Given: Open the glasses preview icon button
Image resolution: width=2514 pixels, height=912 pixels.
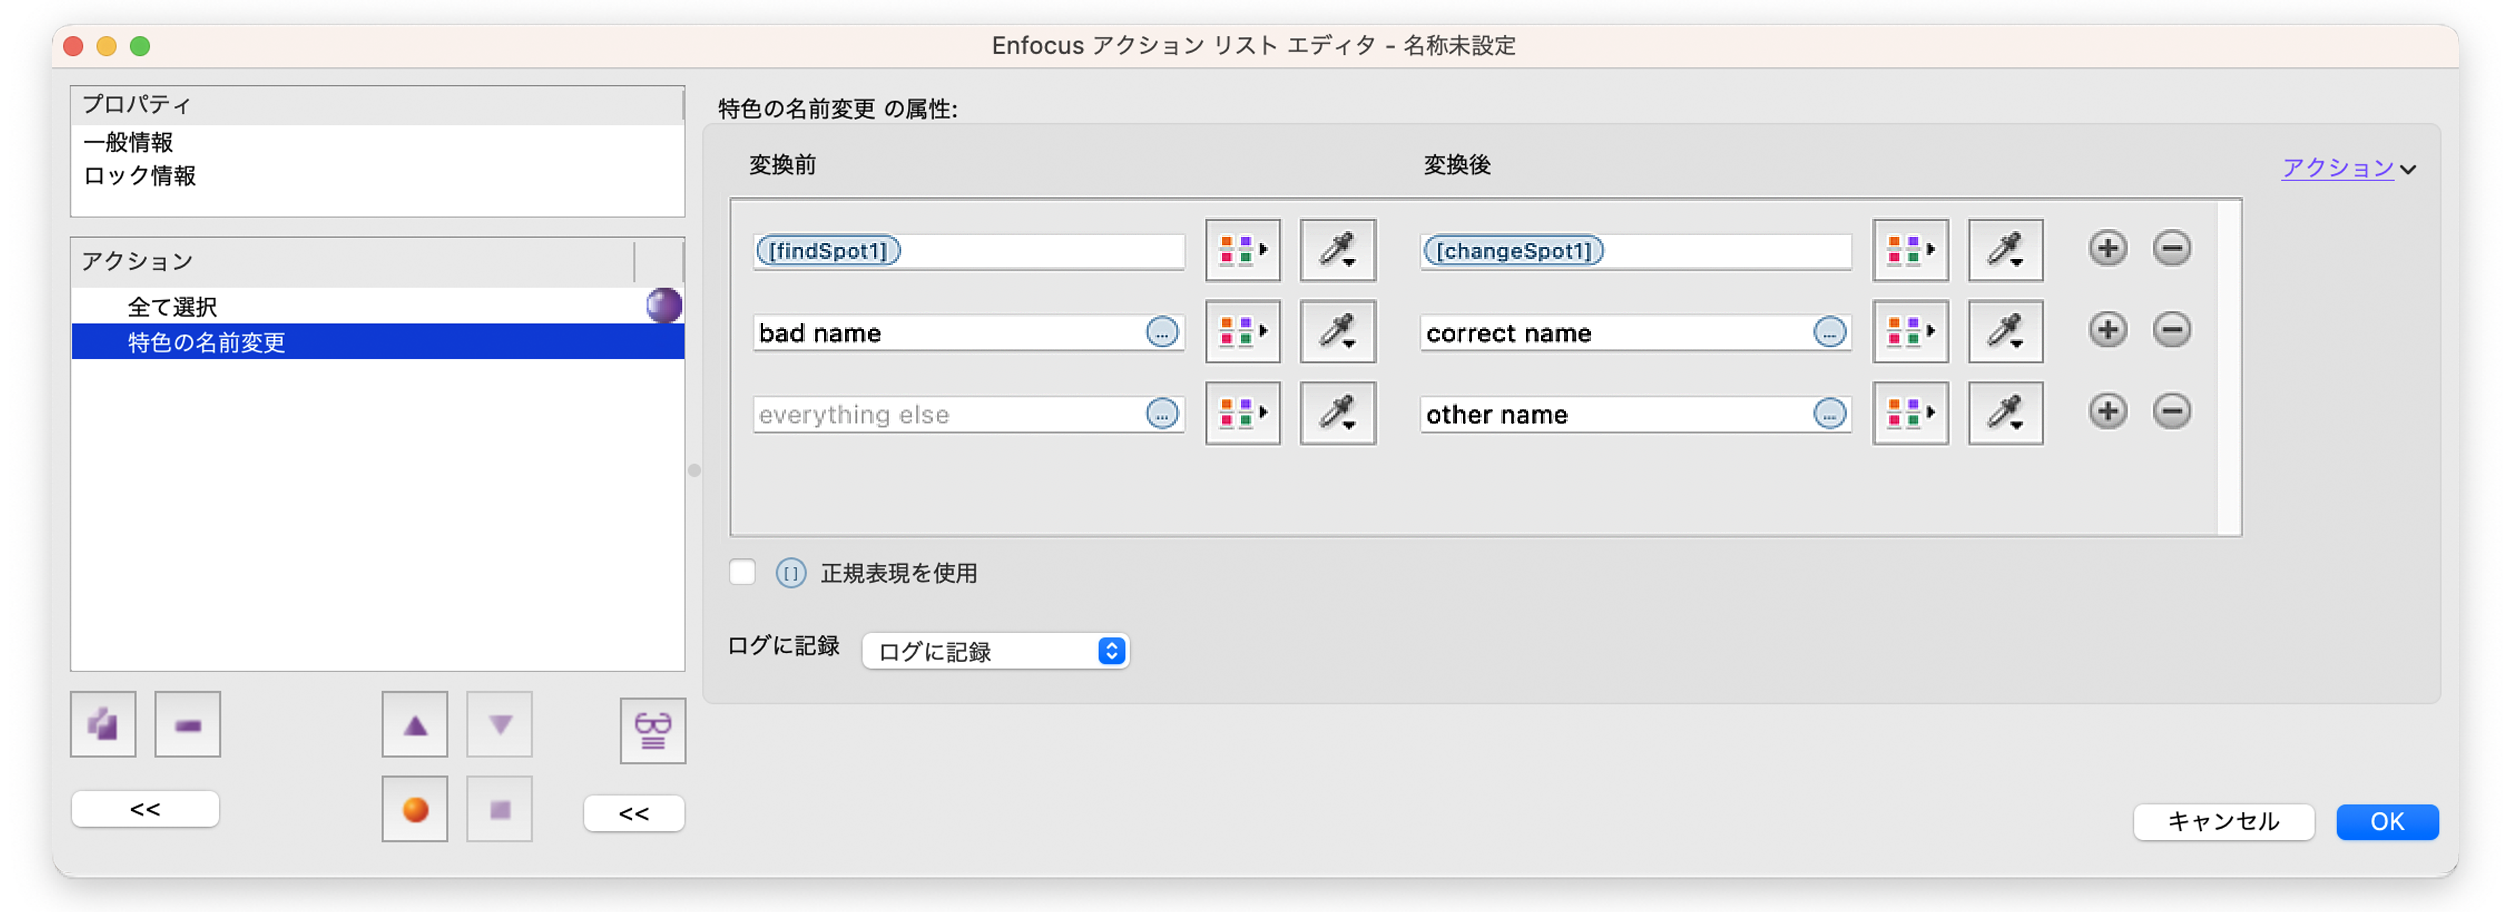Looking at the screenshot, I should 653,731.
